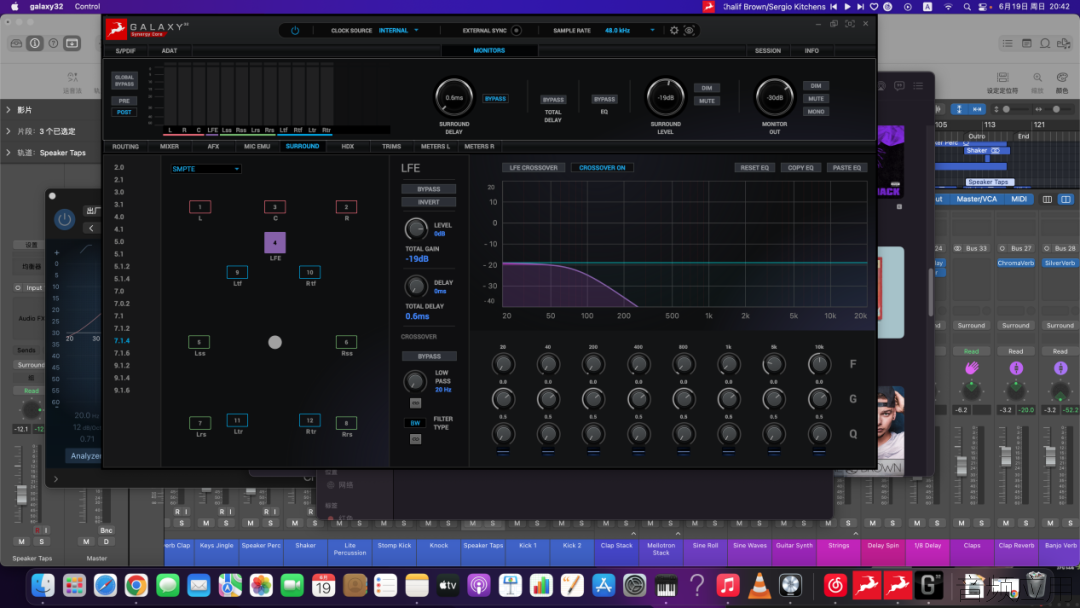Select the 9.1.6 surround format
Image resolution: width=1080 pixels, height=608 pixels.
(122, 390)
